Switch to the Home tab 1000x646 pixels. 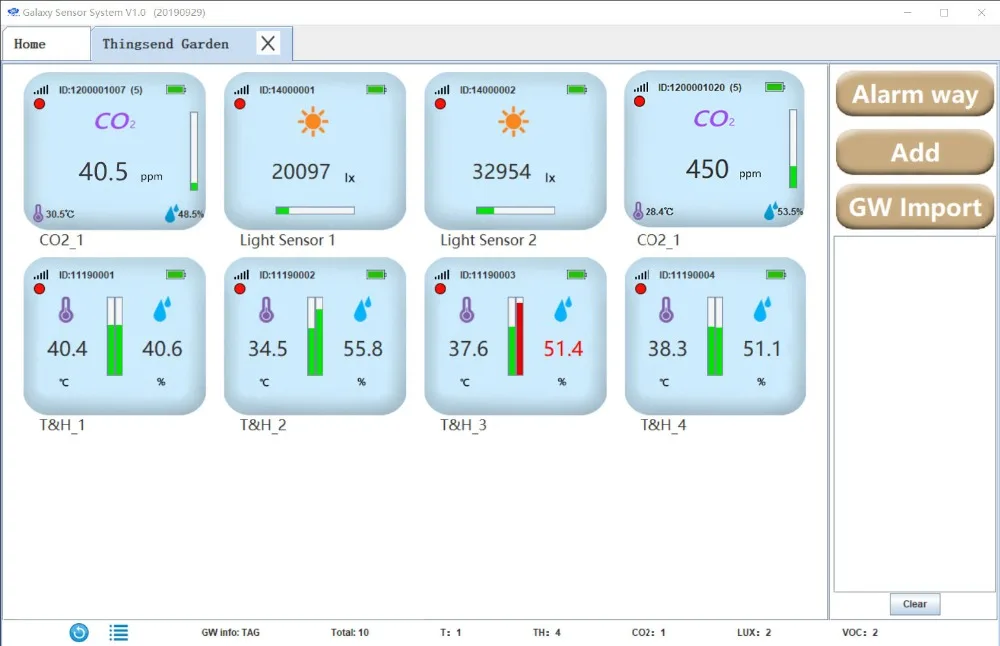point(47,44)
